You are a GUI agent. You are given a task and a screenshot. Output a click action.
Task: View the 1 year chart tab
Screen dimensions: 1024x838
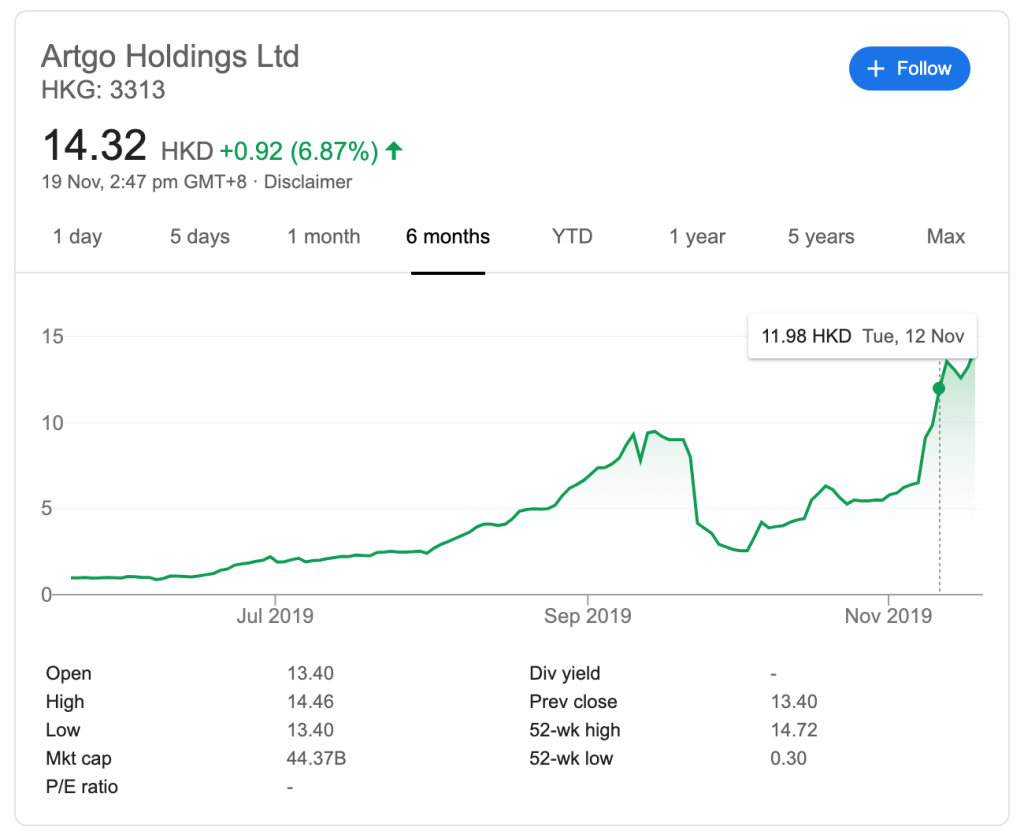click(x=697, y=237)
